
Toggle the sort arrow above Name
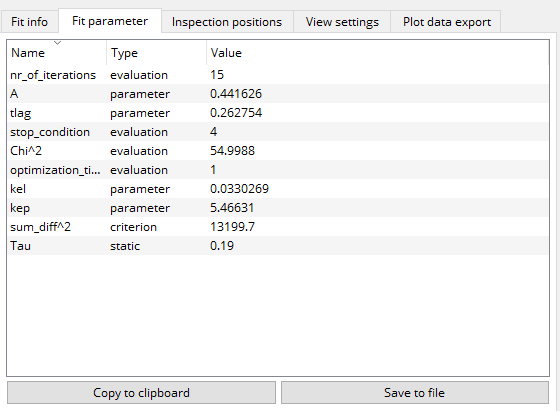57,43
